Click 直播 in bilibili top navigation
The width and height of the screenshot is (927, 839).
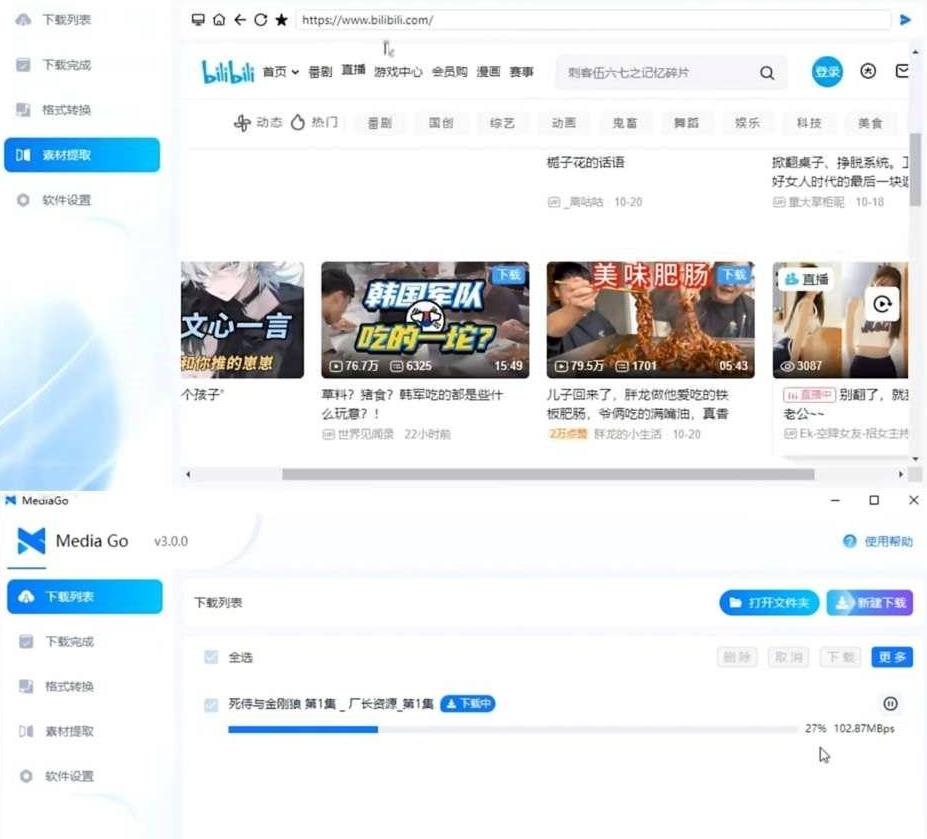tap(354, 70)
